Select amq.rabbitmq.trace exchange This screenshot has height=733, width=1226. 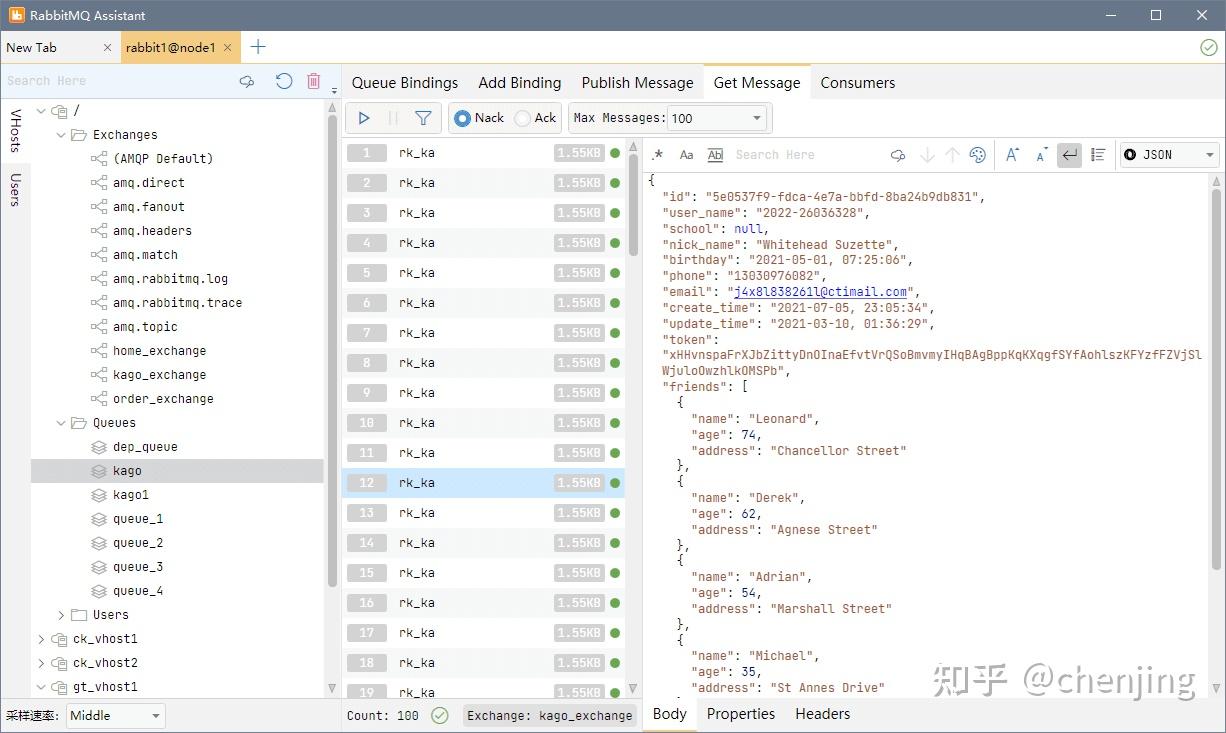[x=178, y=303]
